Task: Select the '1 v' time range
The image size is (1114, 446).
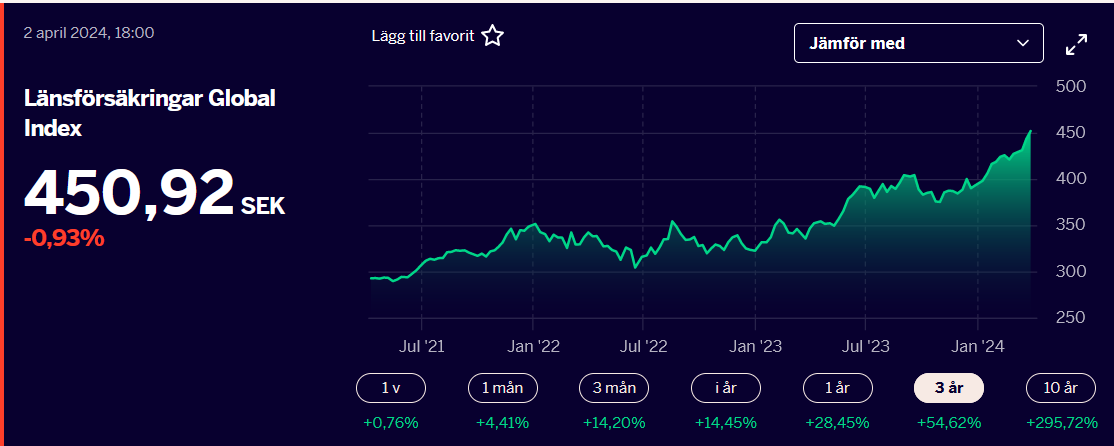Action: pos(391,388)
